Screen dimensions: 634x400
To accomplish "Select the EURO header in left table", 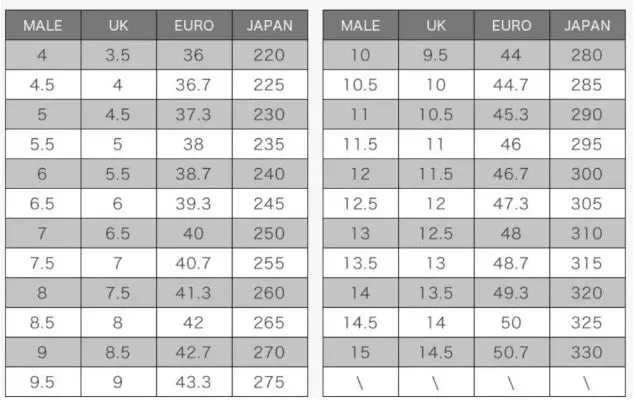I will click(194, 25).
